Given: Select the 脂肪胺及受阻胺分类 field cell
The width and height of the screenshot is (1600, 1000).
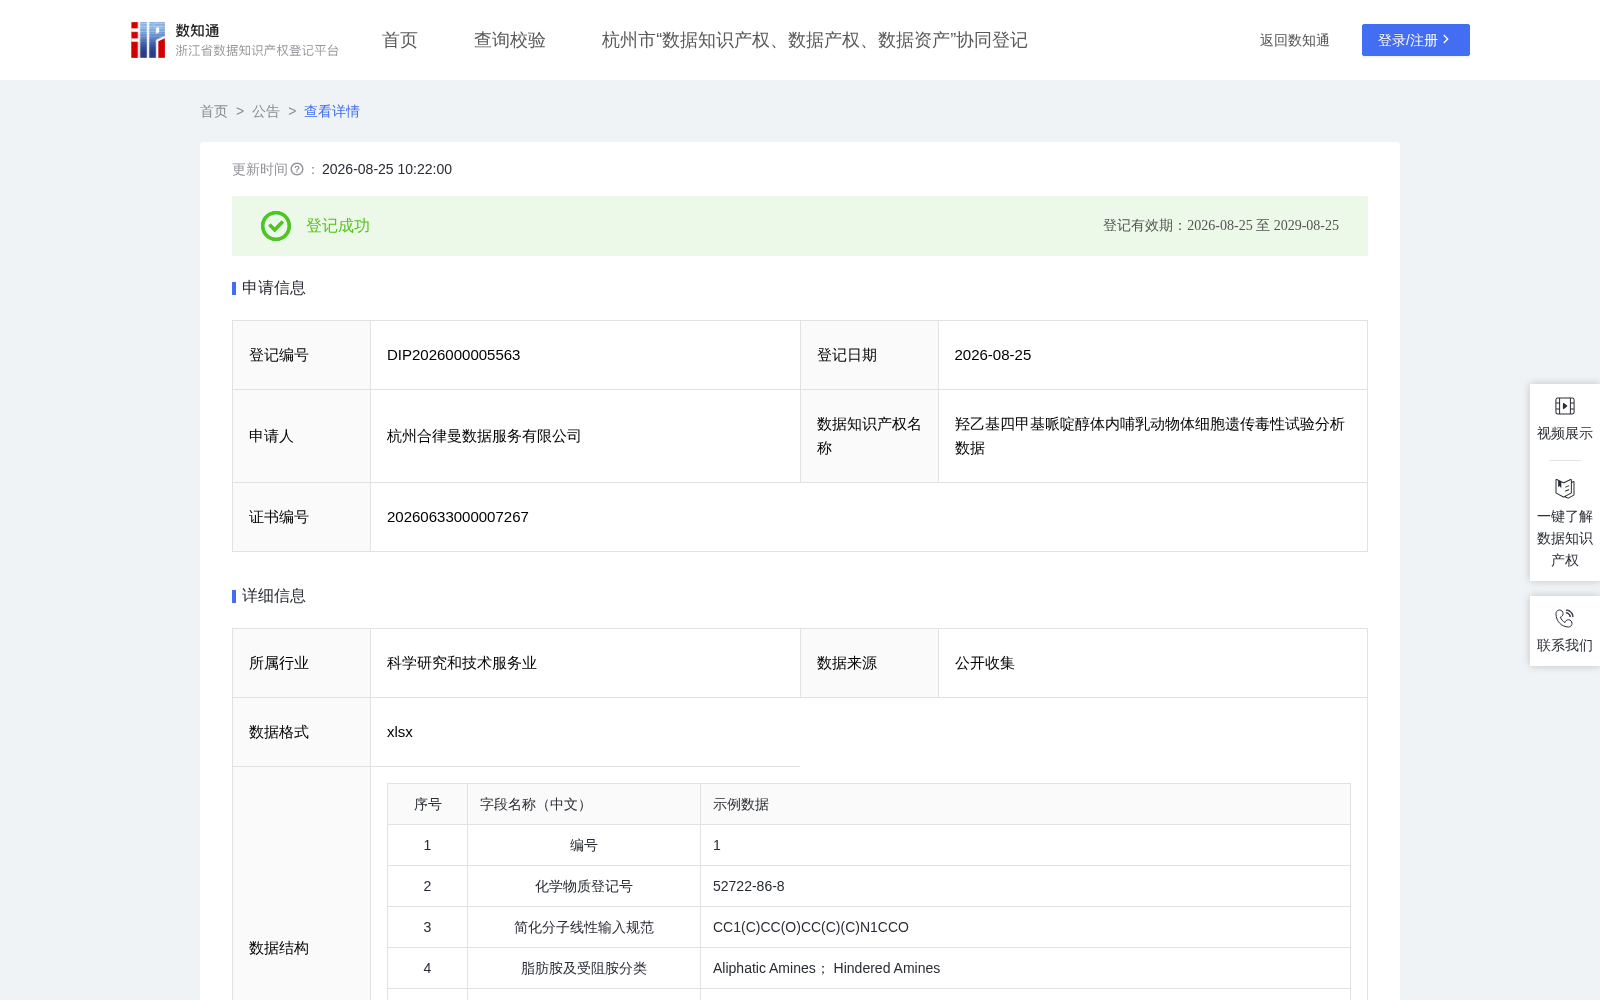Looking at the screenshot, I should [x=584, y=968].
